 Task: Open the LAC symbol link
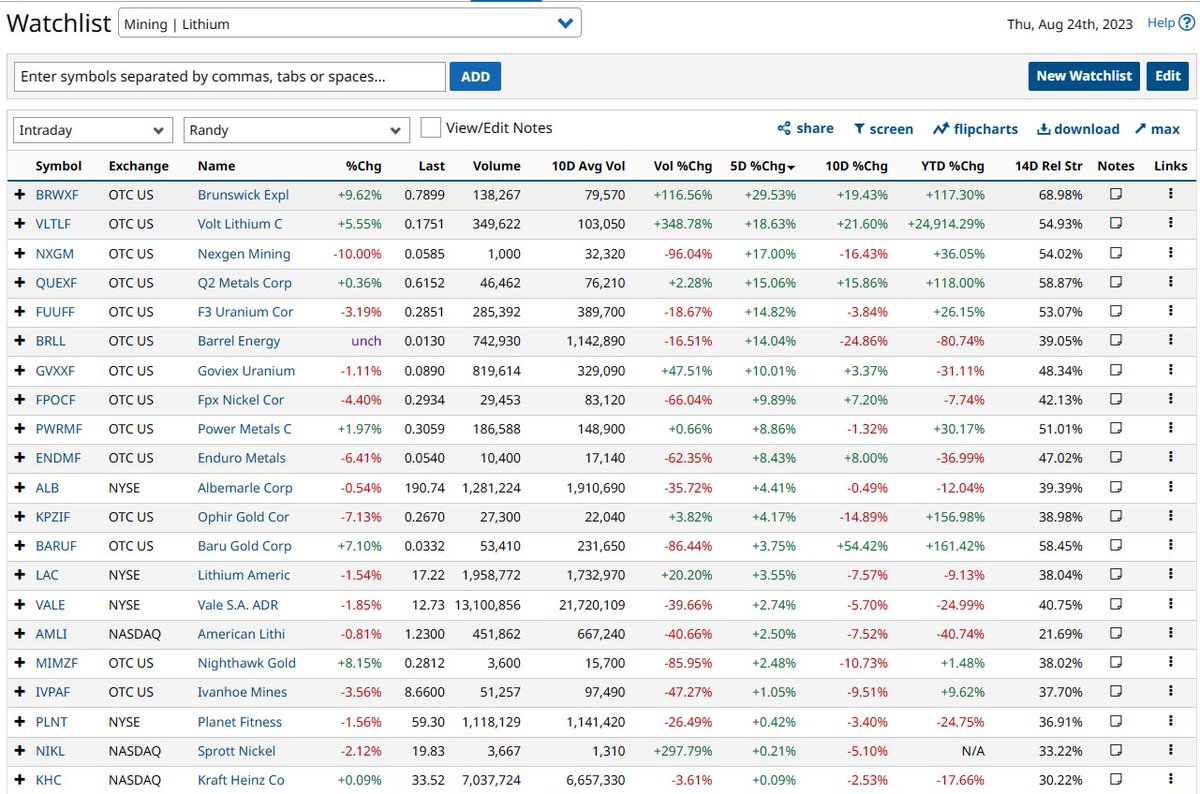pyautogui.click(x=47, y=575)
